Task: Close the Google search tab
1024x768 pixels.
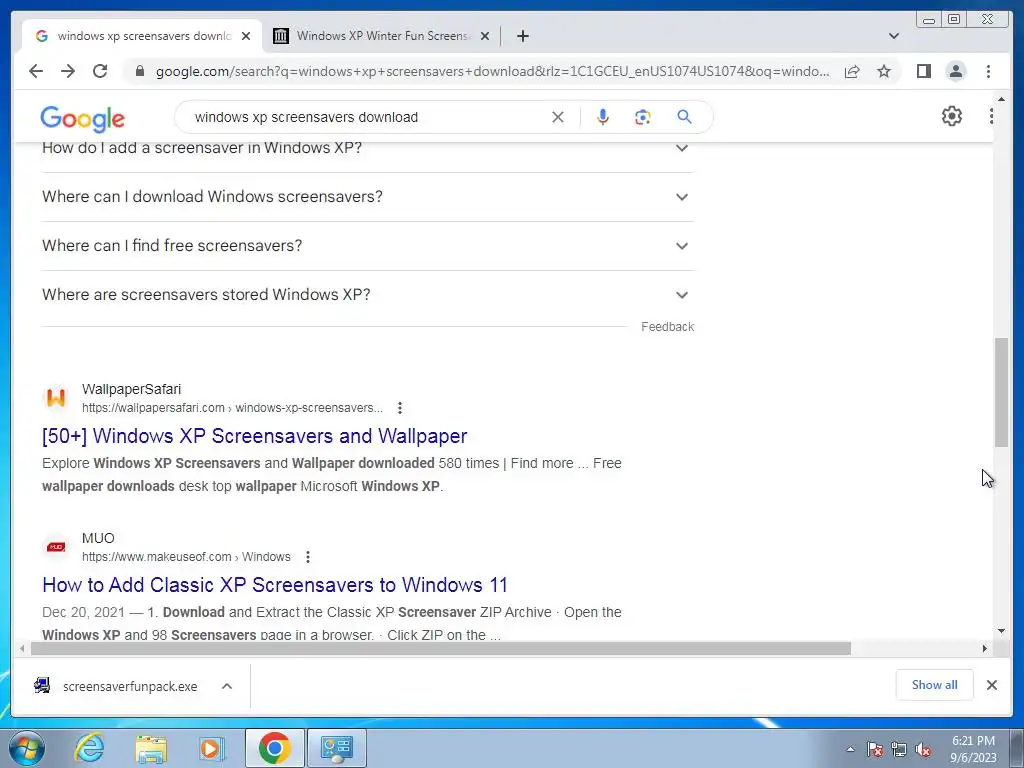Action: 246,36
